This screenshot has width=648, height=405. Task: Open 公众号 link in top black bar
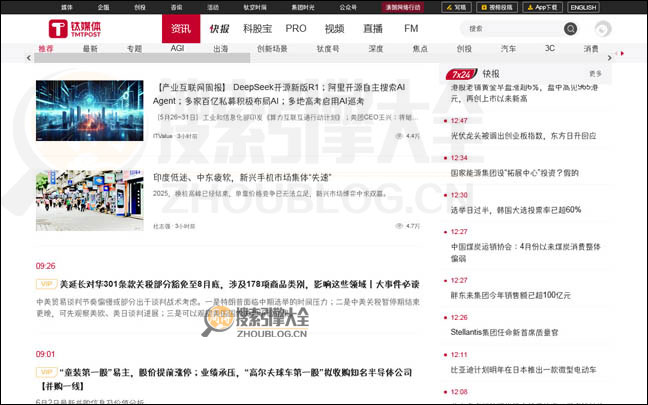(x=348, y=7)
